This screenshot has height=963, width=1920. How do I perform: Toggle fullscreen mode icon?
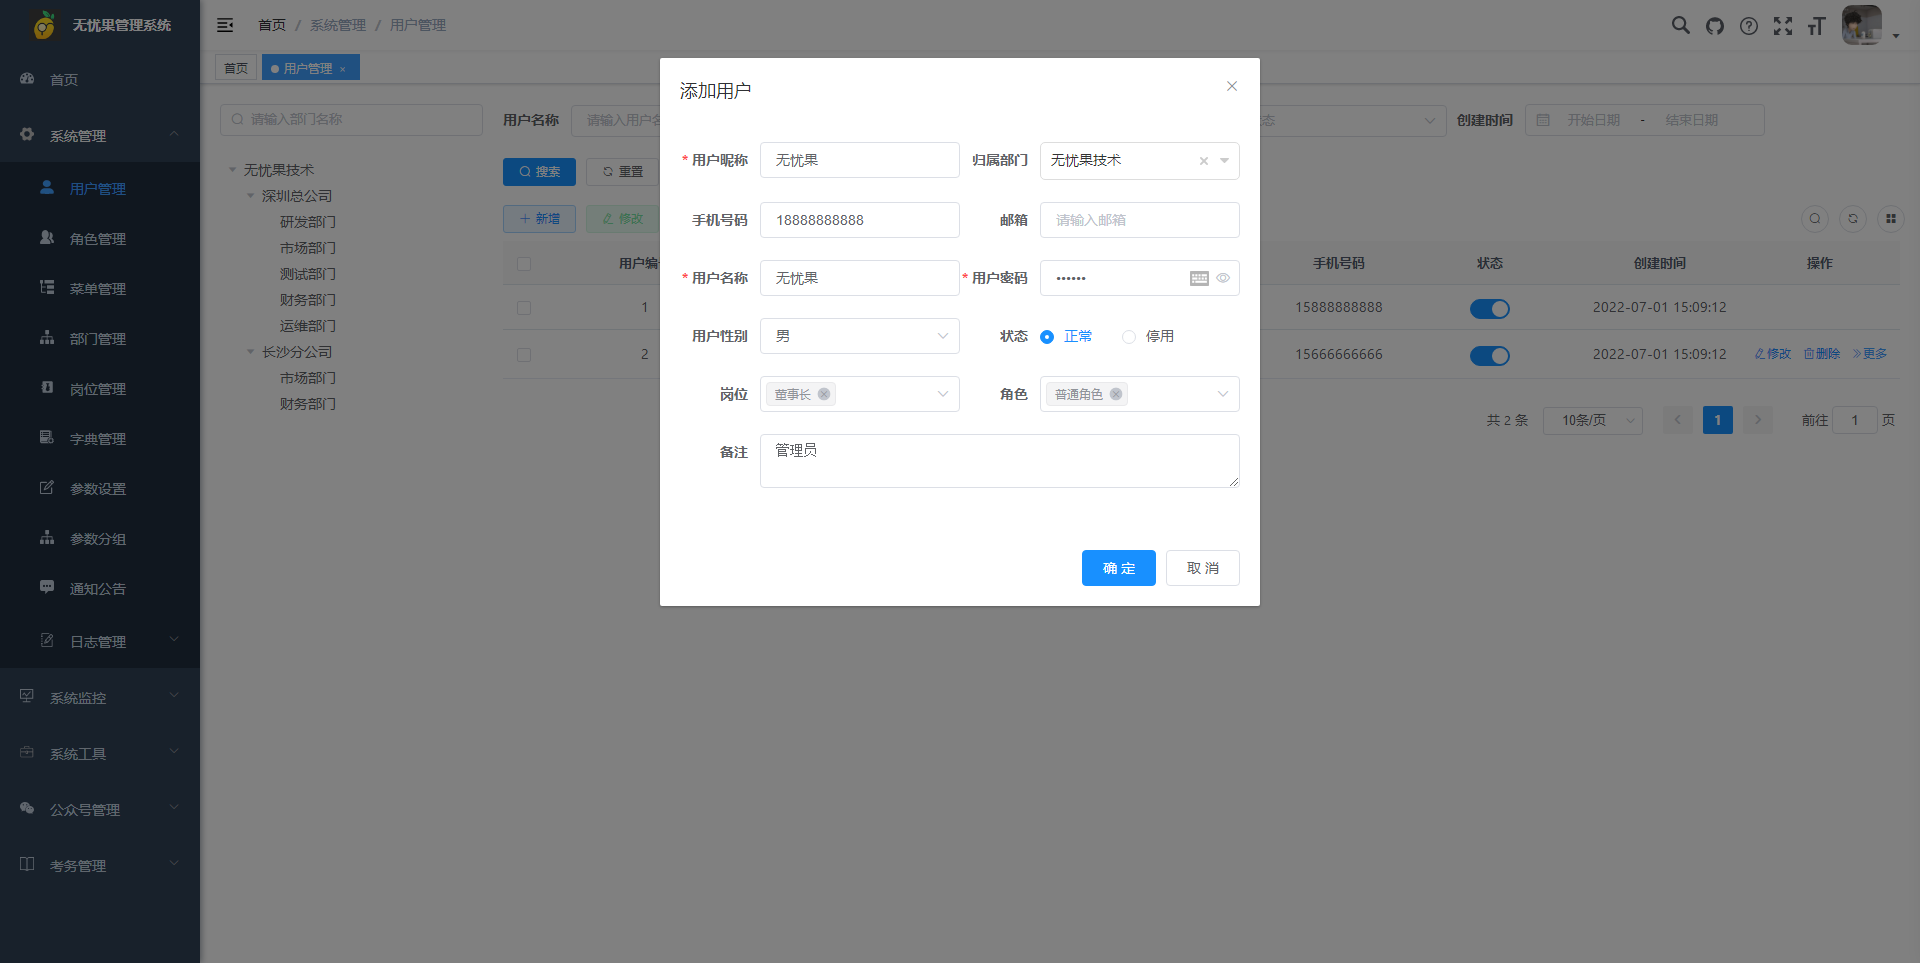1783,26
